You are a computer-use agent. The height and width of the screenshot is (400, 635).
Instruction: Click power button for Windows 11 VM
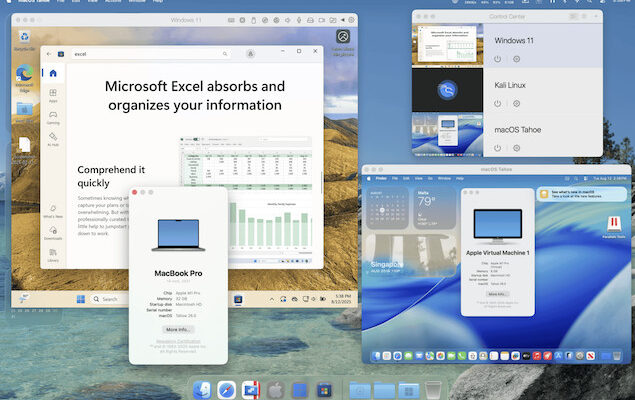pos(498,59)
